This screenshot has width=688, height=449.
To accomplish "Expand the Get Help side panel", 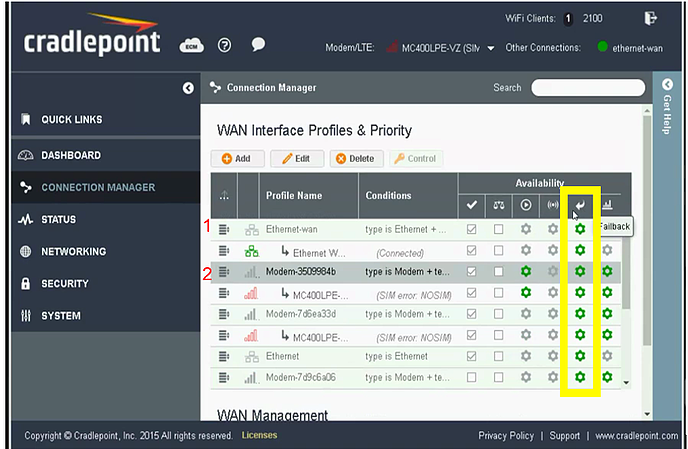I will [668, 110].
